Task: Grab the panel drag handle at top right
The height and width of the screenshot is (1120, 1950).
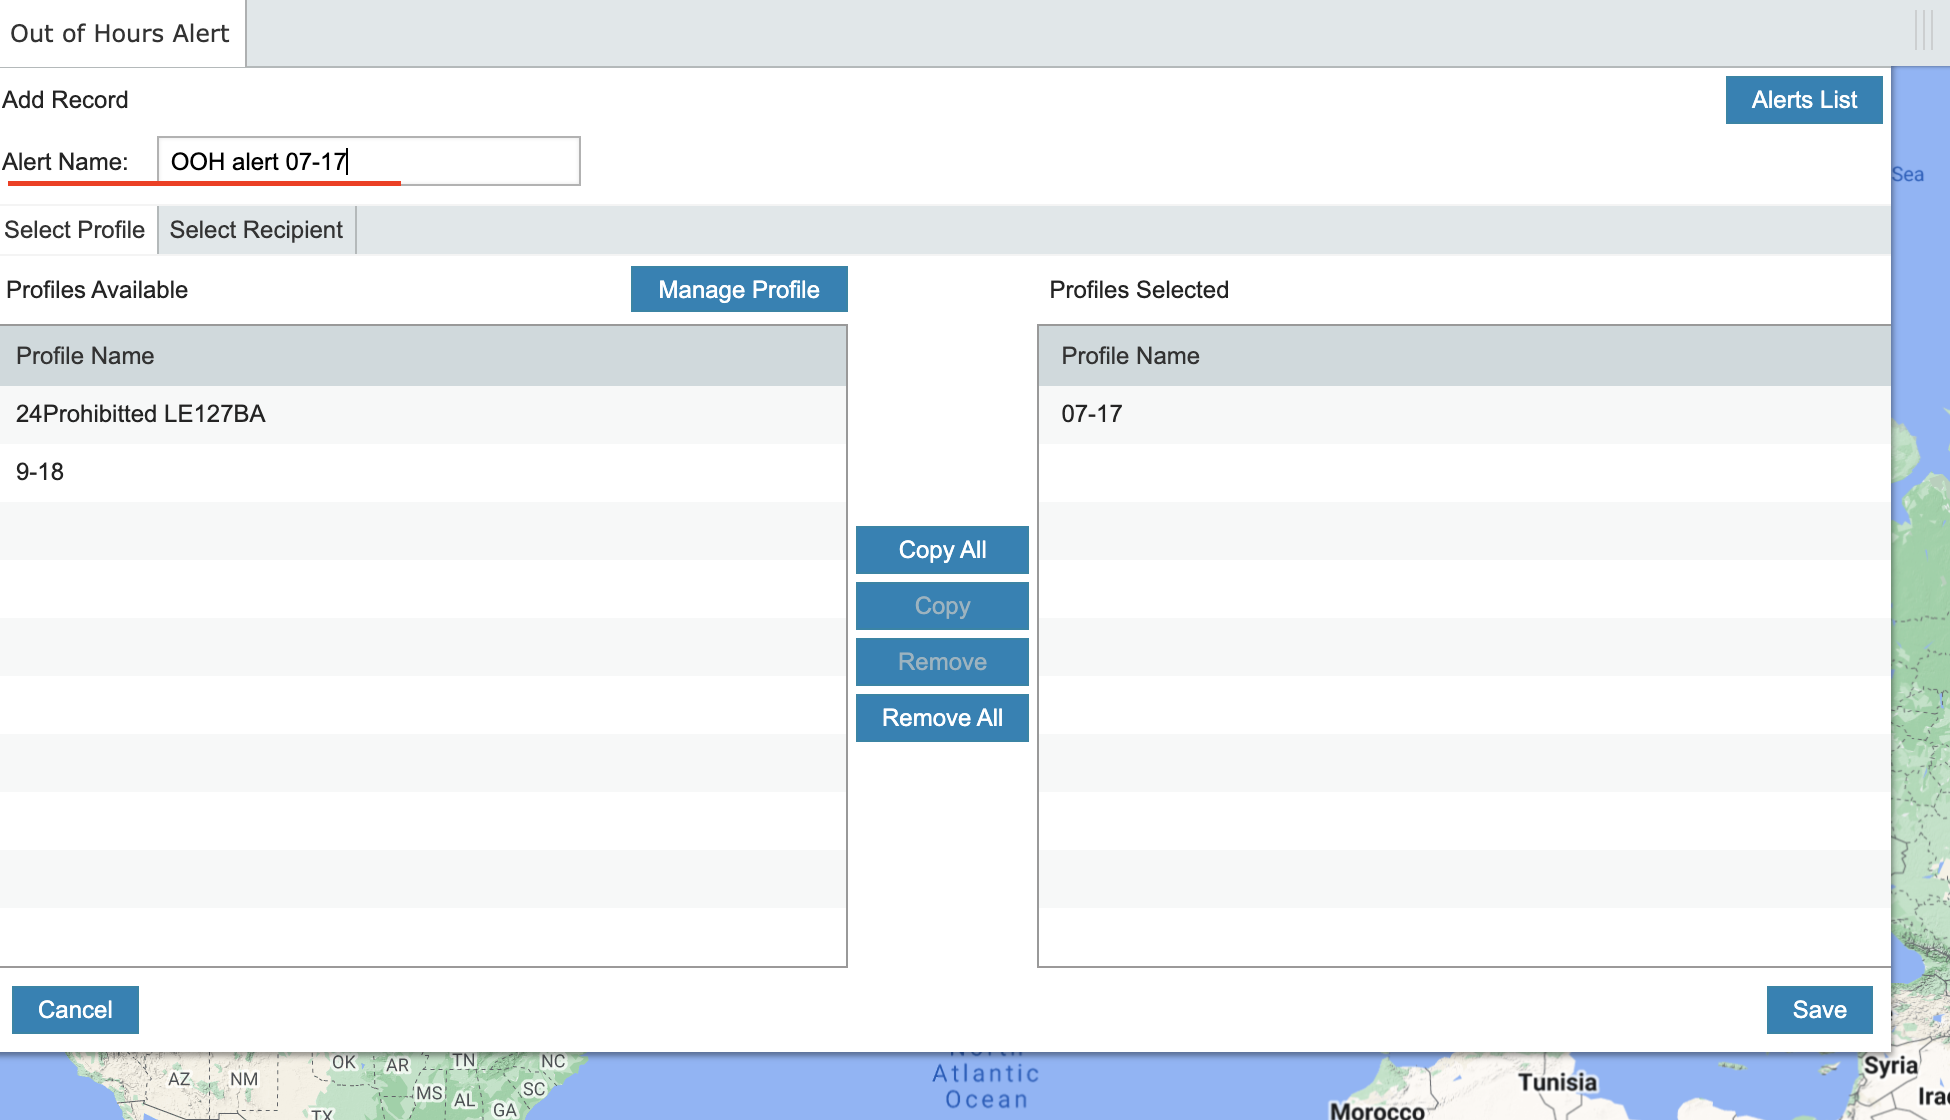Action: point(1923,30)
